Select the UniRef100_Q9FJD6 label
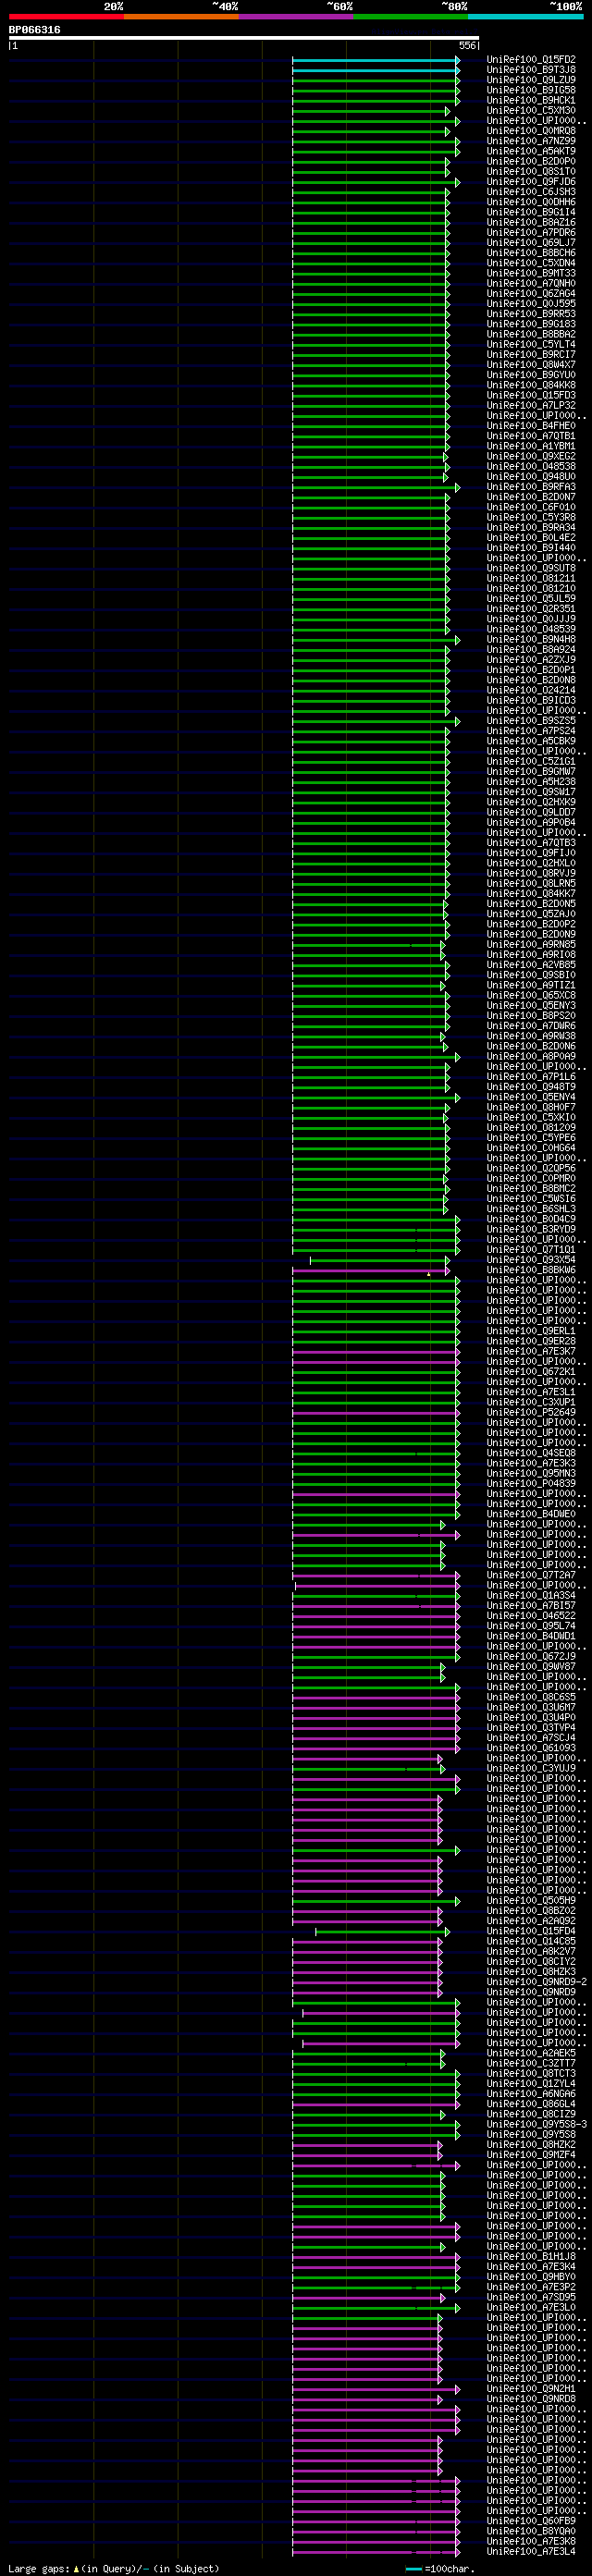The width and height of the screenshot is (592, 2576). coord(531,182)
